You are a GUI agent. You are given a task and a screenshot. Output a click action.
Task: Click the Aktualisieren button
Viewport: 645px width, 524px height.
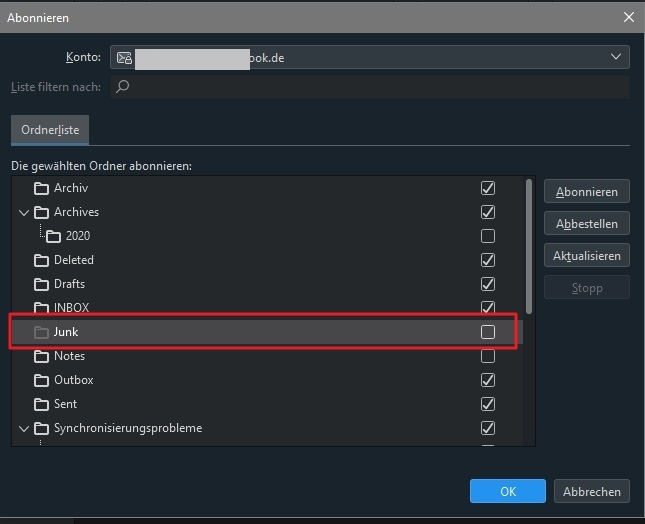(x=587, y=256)
